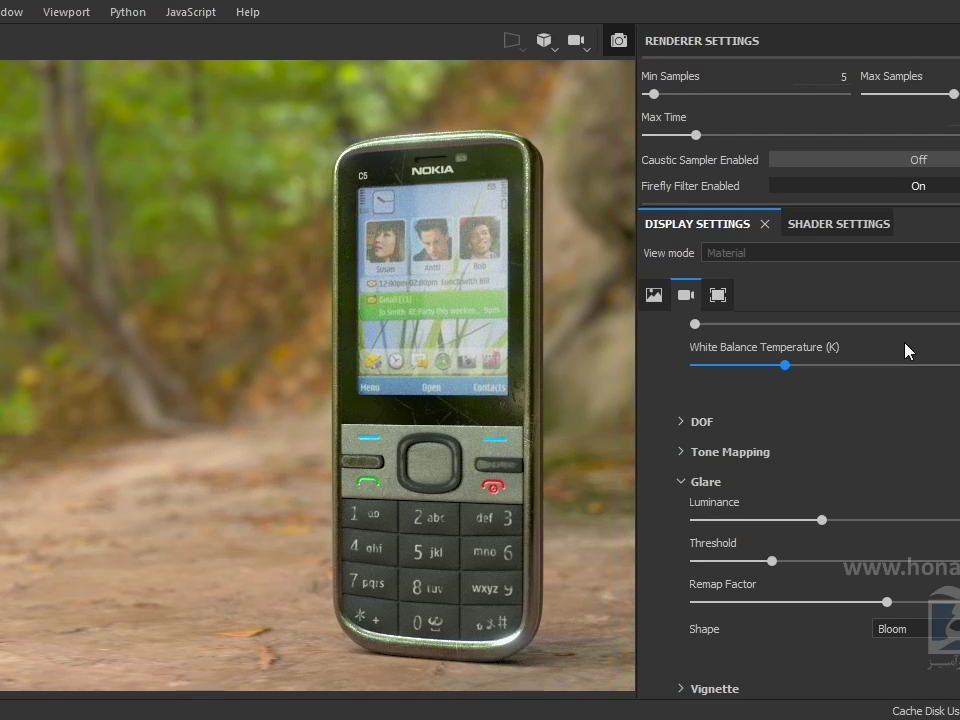This screenshot has width=960, height=720.
Task: Click the White Balance Temperature slider handle
Action: (785, 366)
